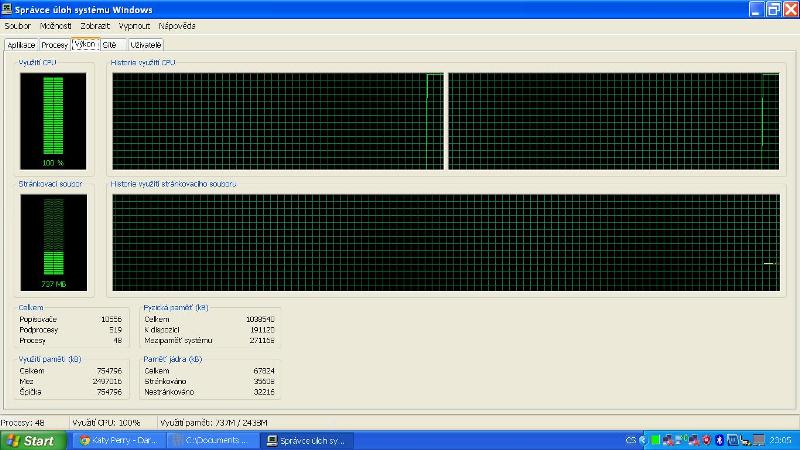
Task: Open the Zobrazit menu
Action: [x=96, y=25]
